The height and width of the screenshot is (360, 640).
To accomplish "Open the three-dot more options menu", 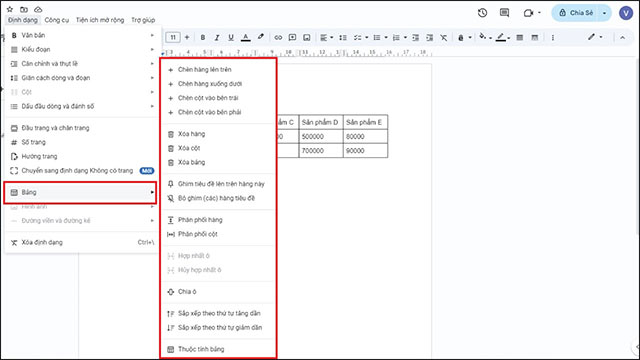I will point(553,38).
